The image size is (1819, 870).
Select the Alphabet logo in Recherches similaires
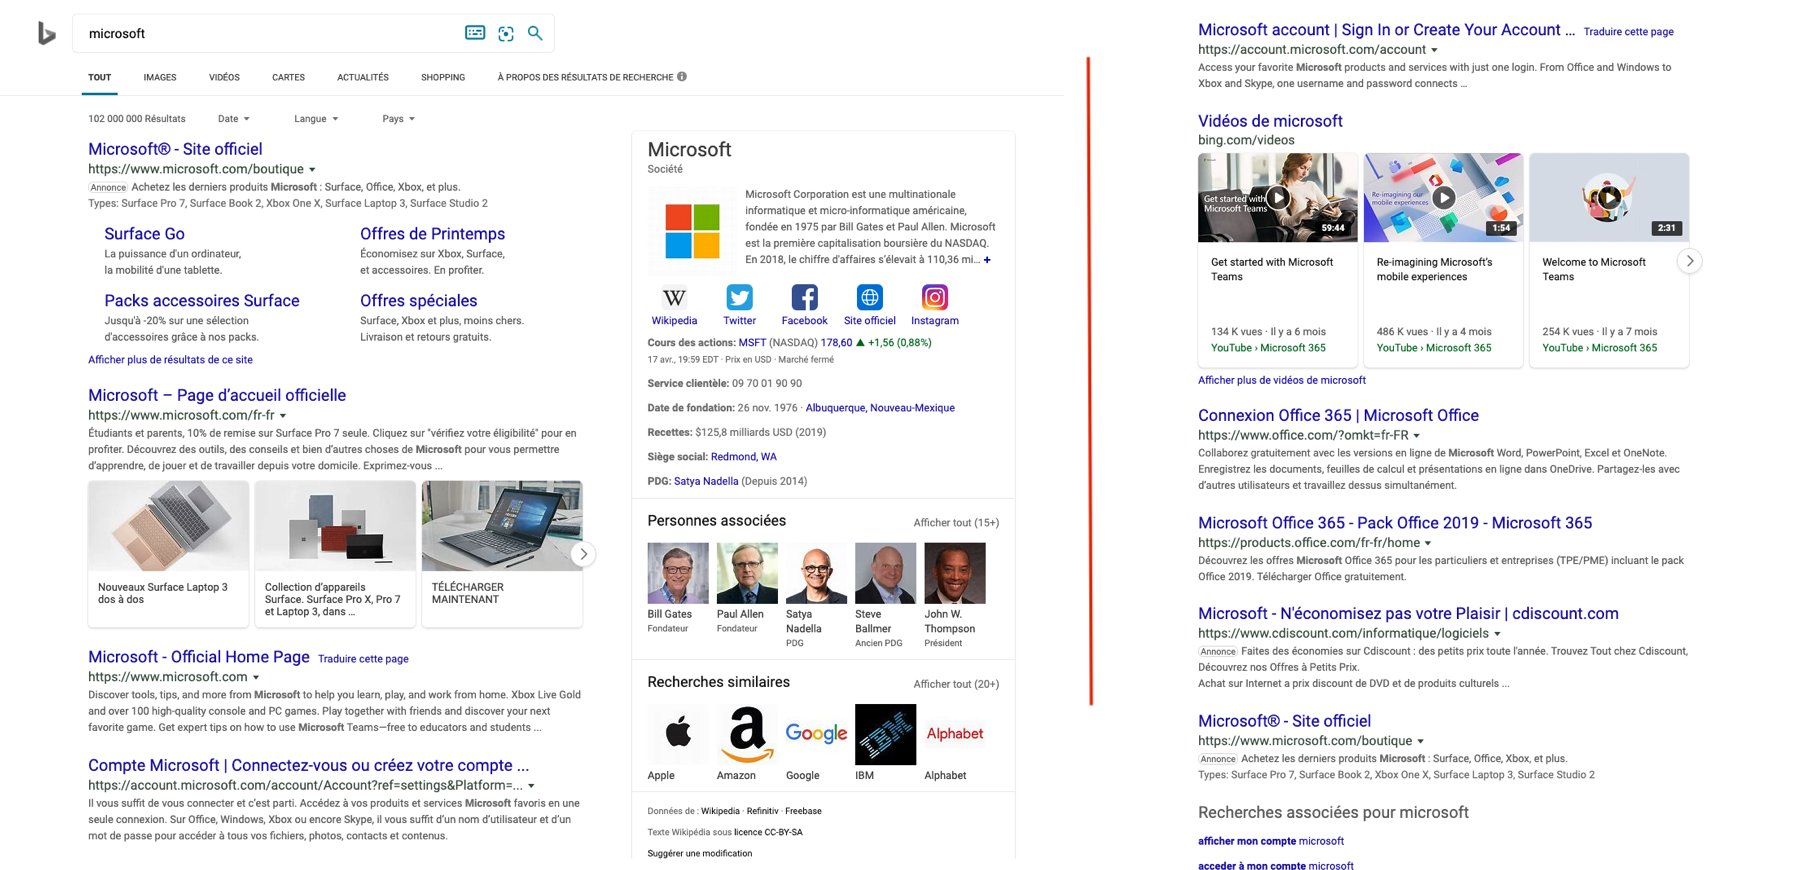[955, 734]
